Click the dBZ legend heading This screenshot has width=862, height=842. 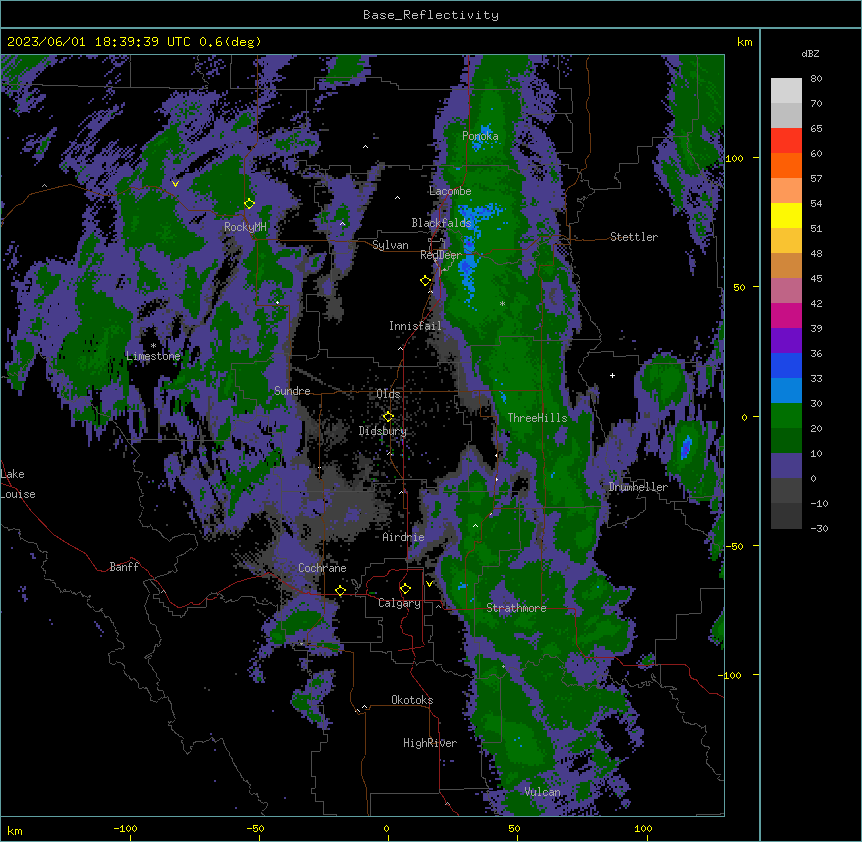810,53
